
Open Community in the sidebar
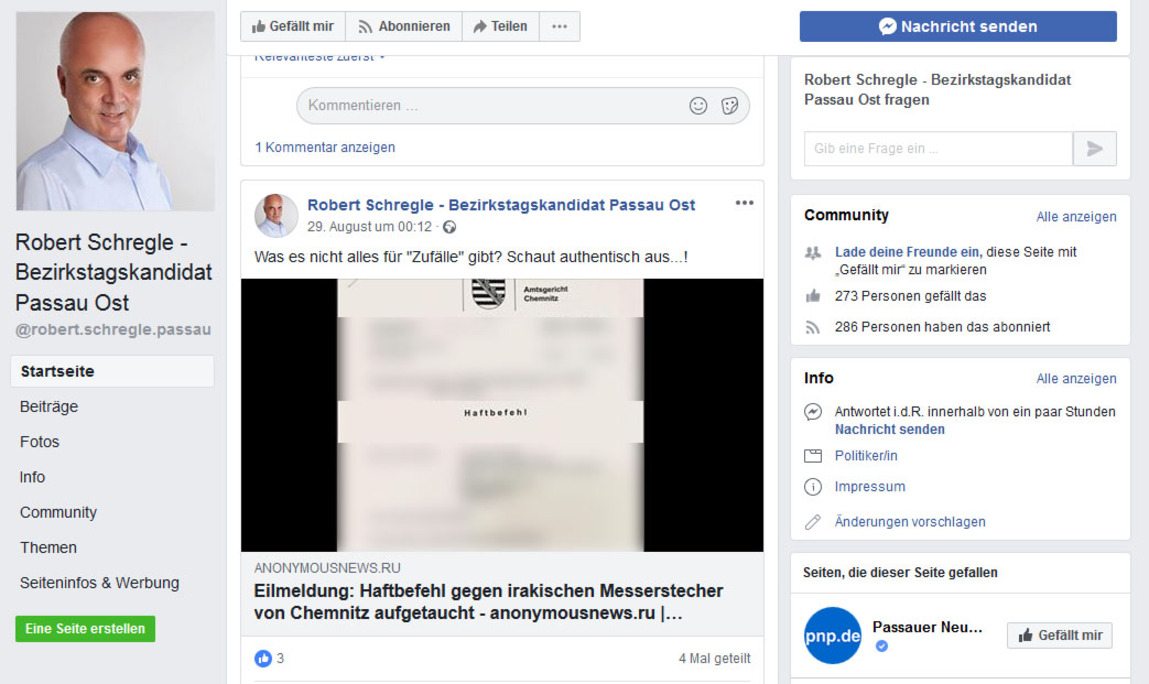coord(58,512)
